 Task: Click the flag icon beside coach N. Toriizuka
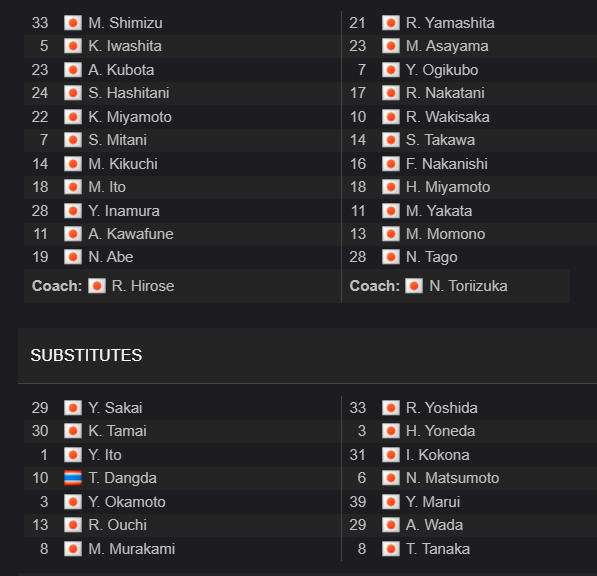(x=414, y=286)
